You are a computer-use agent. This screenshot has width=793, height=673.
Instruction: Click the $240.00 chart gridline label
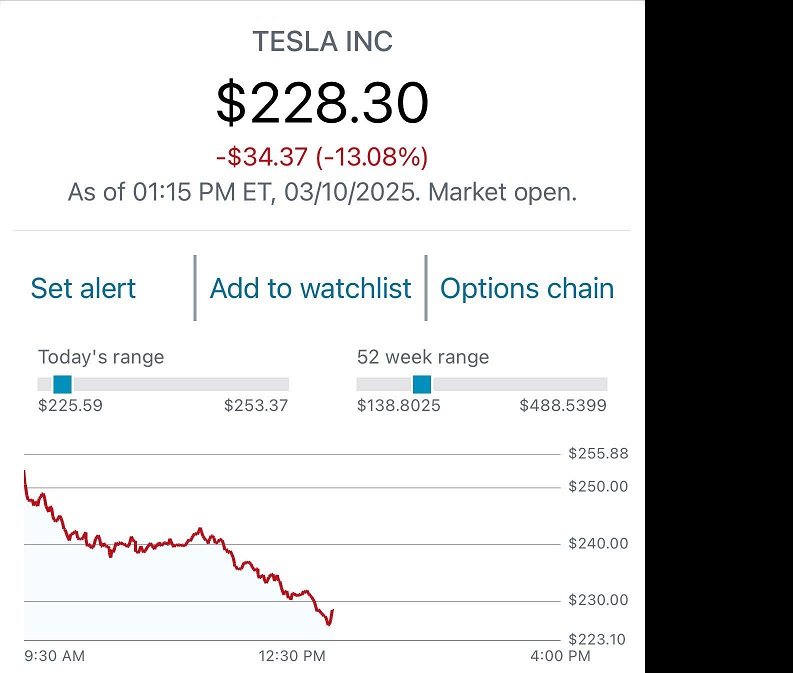(598, 544)
